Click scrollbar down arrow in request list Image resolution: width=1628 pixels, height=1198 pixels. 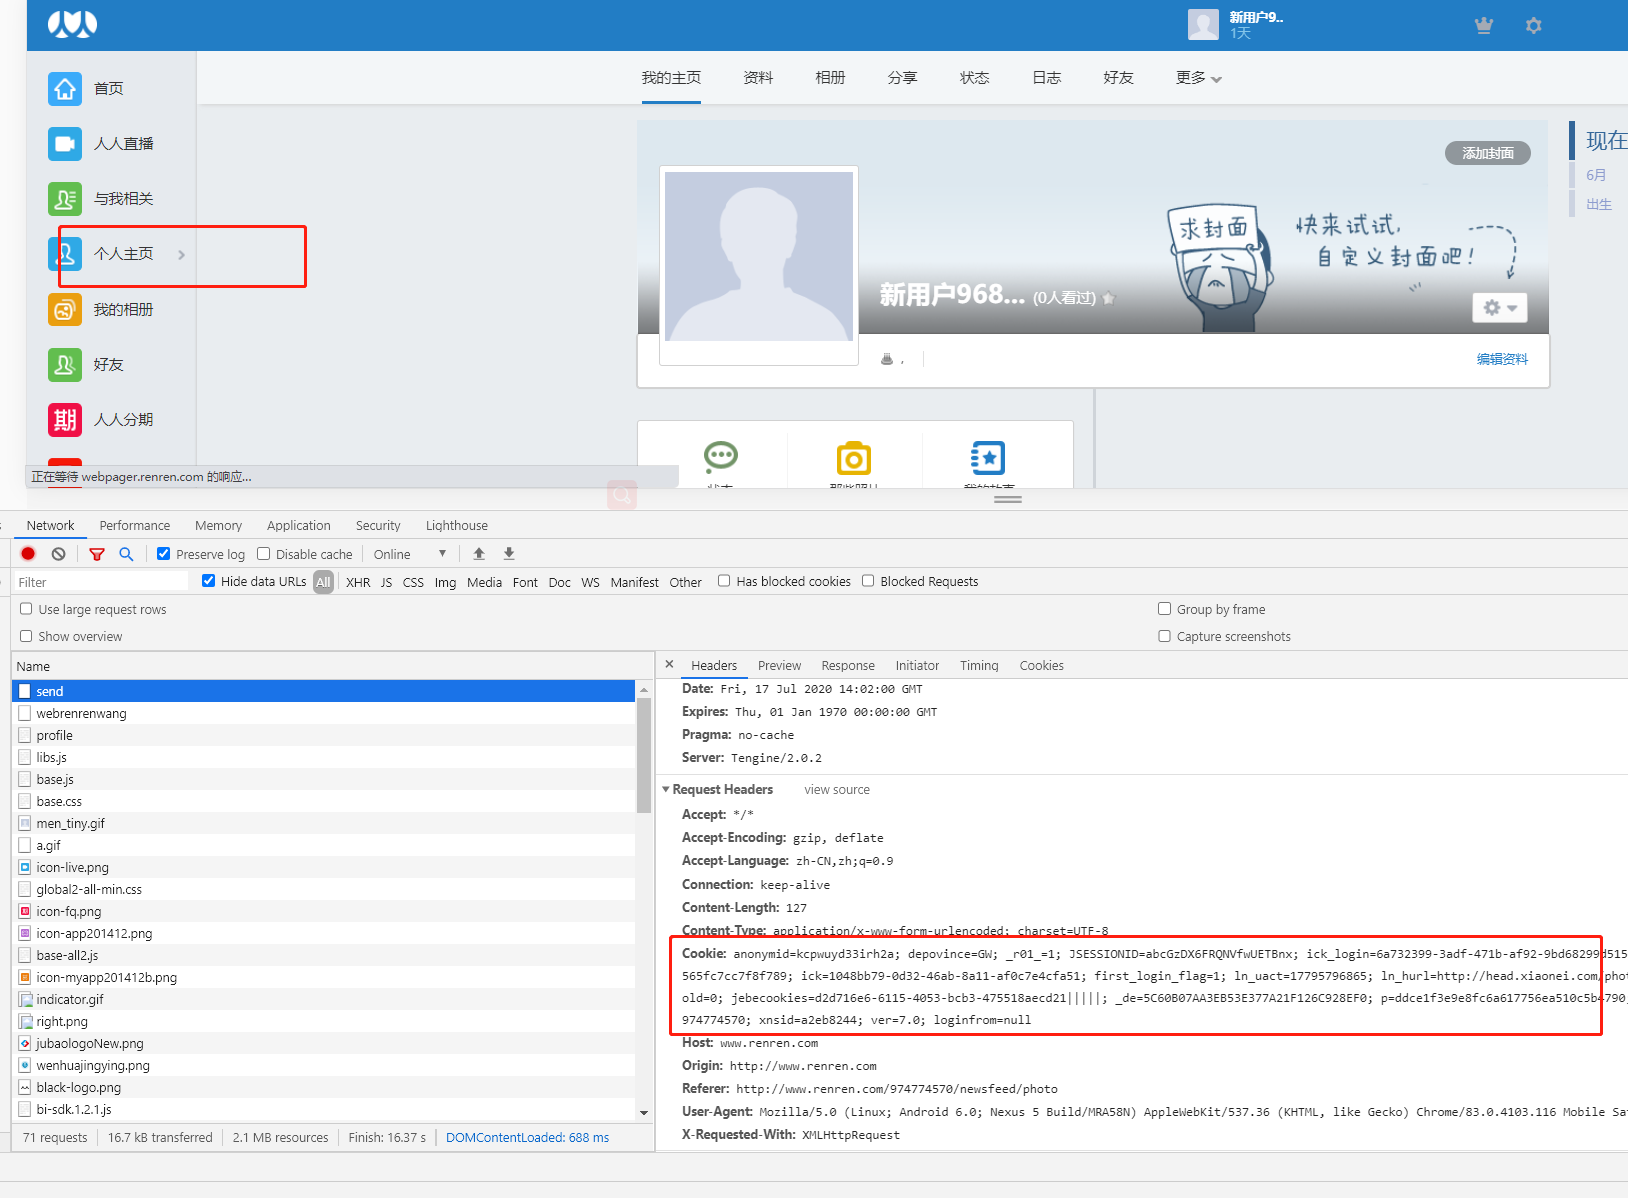click(x=644, y=1112)
